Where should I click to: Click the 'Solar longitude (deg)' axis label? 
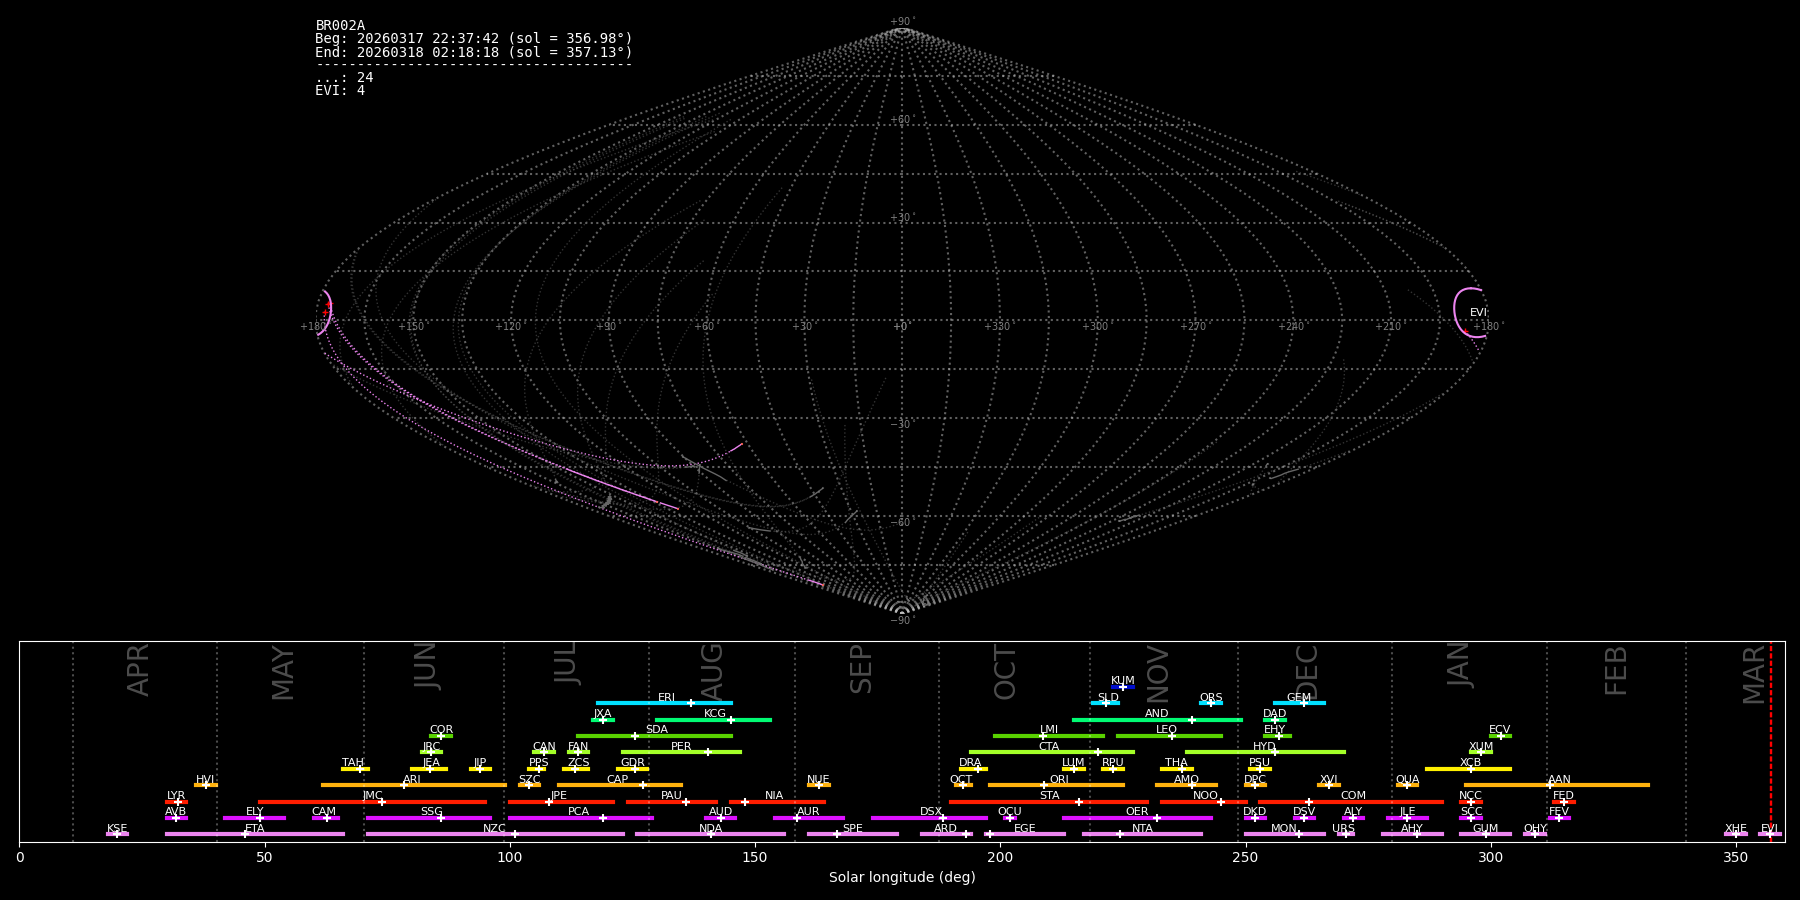tap(902, 877)
